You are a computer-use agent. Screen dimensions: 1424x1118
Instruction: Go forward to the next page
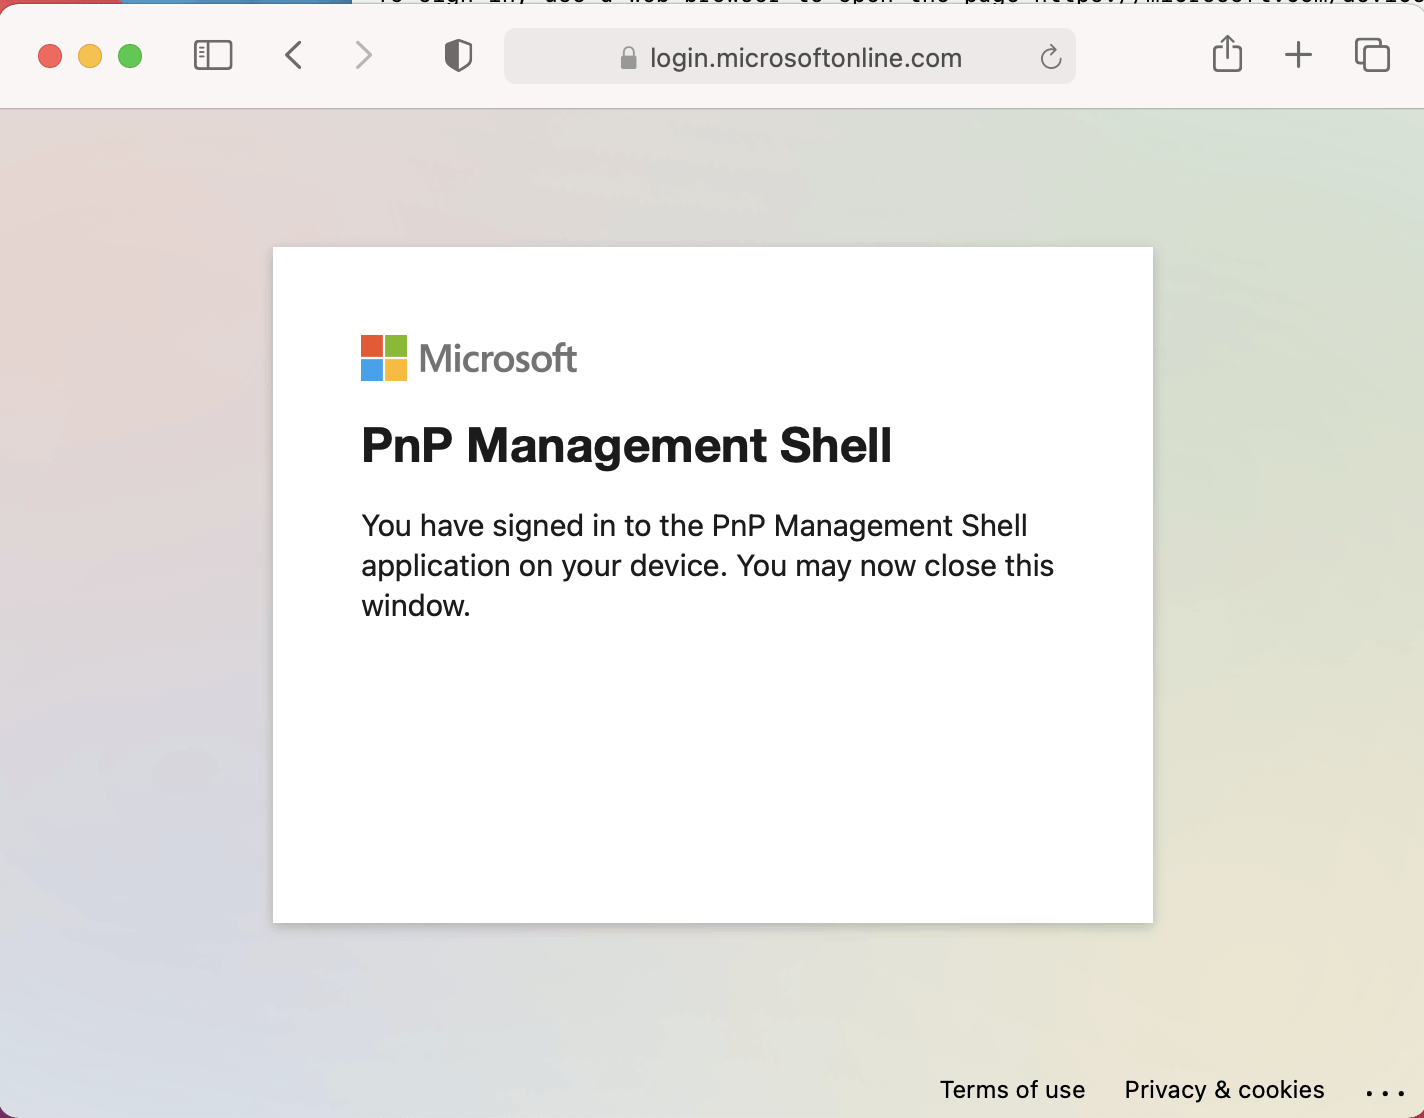[363, 55]
